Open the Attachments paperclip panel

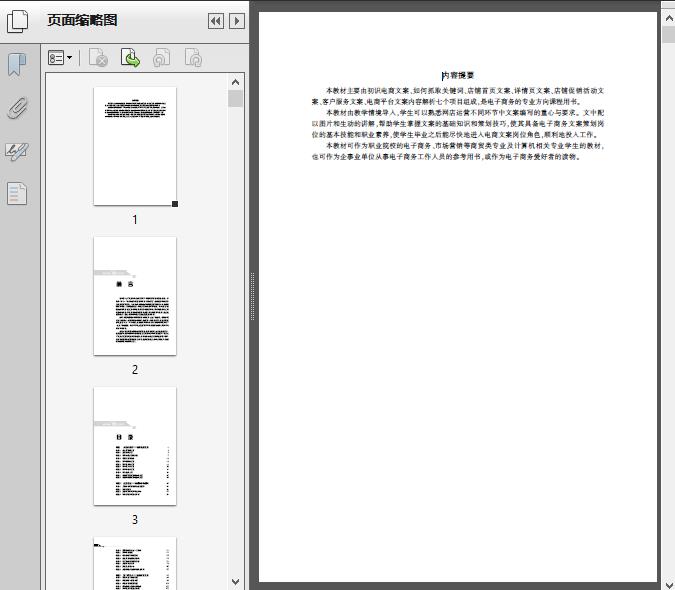coord(17,108)
